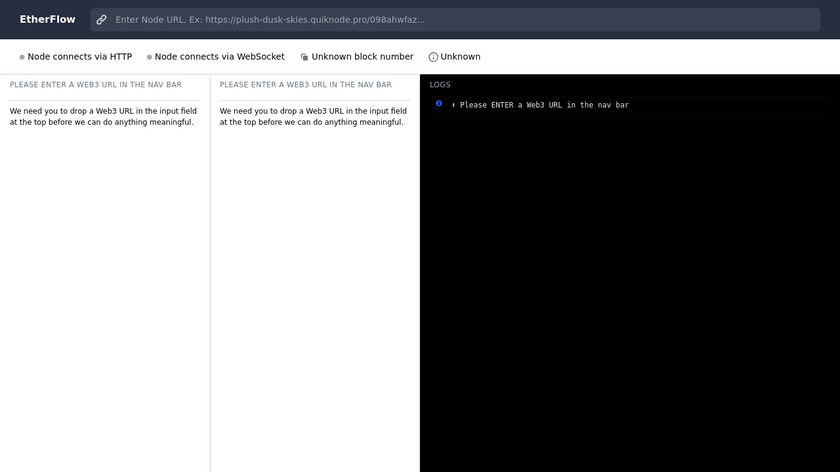
Task: Click the info circle icon near Unknown
Action: click(433, 57)
